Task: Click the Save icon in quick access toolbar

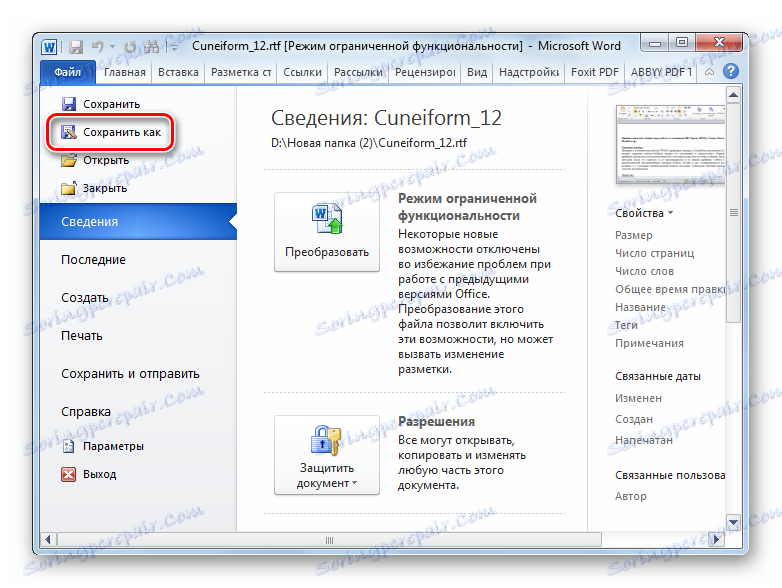Action: pyautogui.click(x=76, y=47)
